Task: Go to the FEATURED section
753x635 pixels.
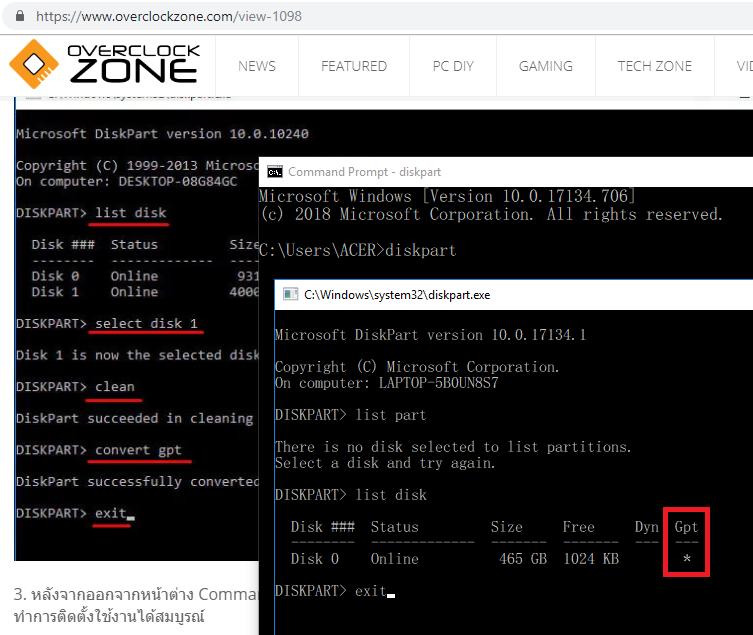Action: (x=354, y=66)
